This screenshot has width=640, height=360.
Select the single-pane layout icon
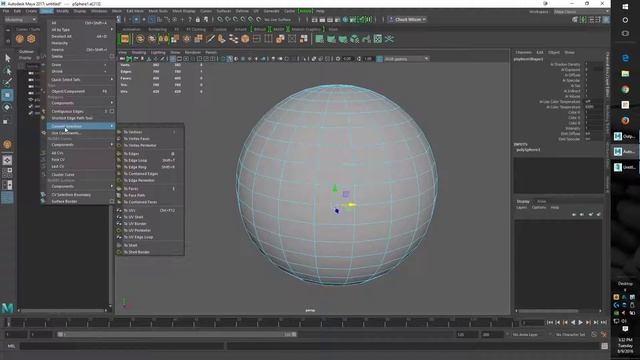(x=7, y=160)
